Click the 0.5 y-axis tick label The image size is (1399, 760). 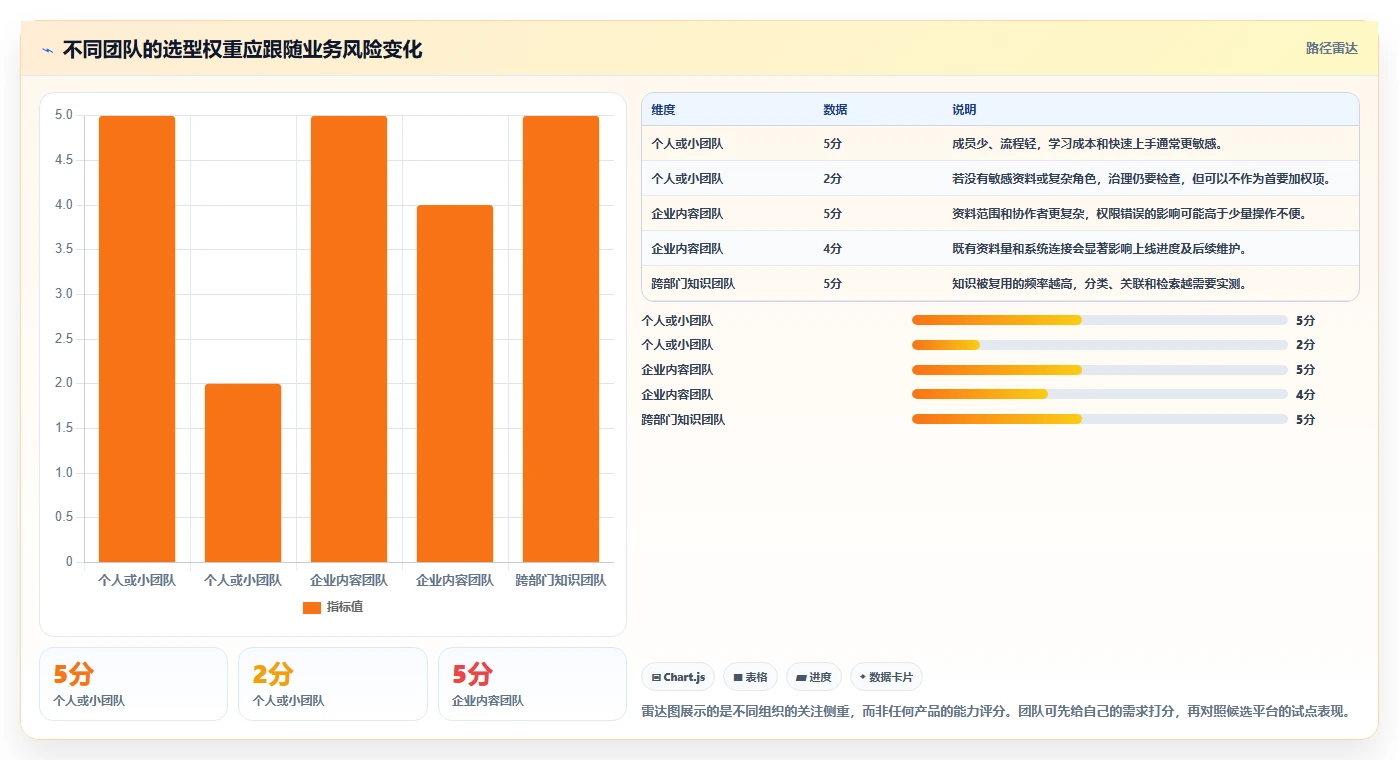coord(63,517)
